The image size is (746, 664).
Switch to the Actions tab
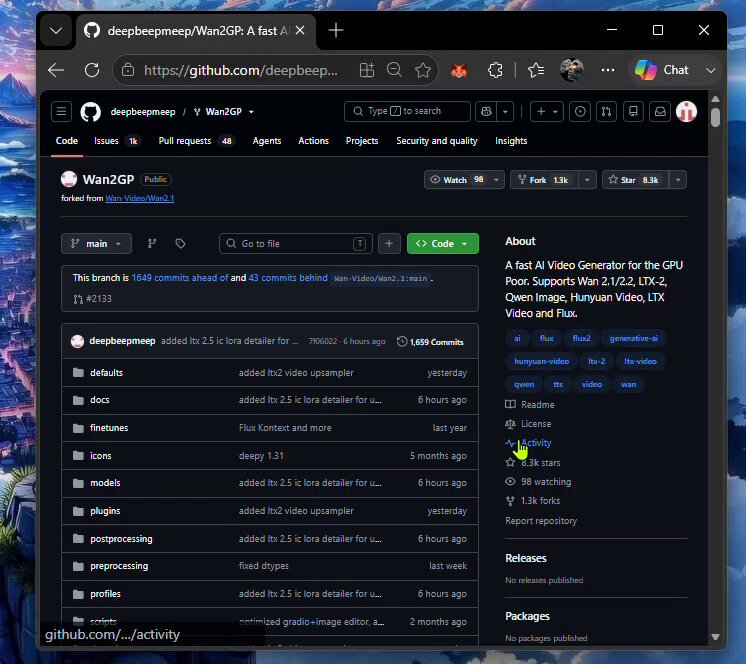(314, 141)
